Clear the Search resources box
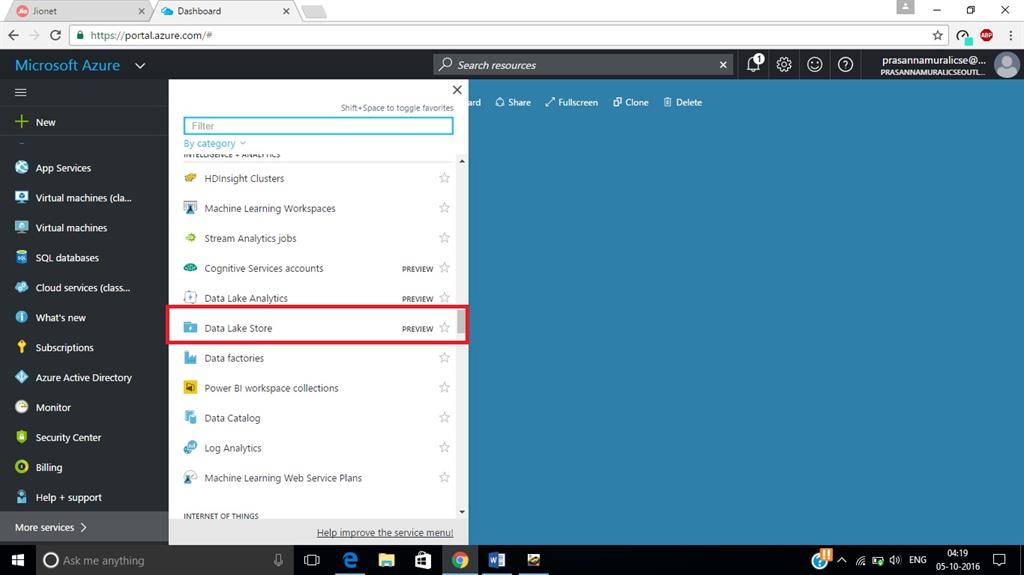The image size is (1024, 575). click(x=723, y=65)
